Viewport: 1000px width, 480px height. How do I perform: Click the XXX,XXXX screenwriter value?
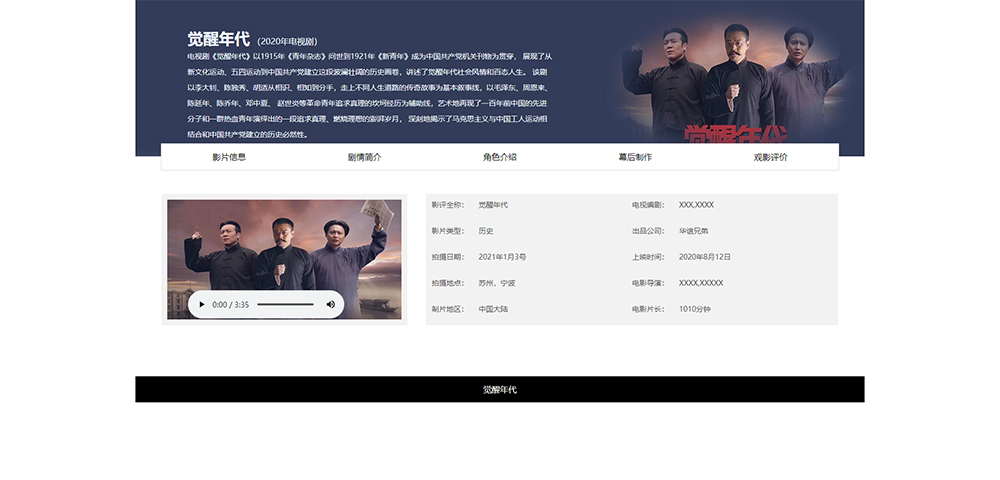pyautogui.click(x=696, y=205)
